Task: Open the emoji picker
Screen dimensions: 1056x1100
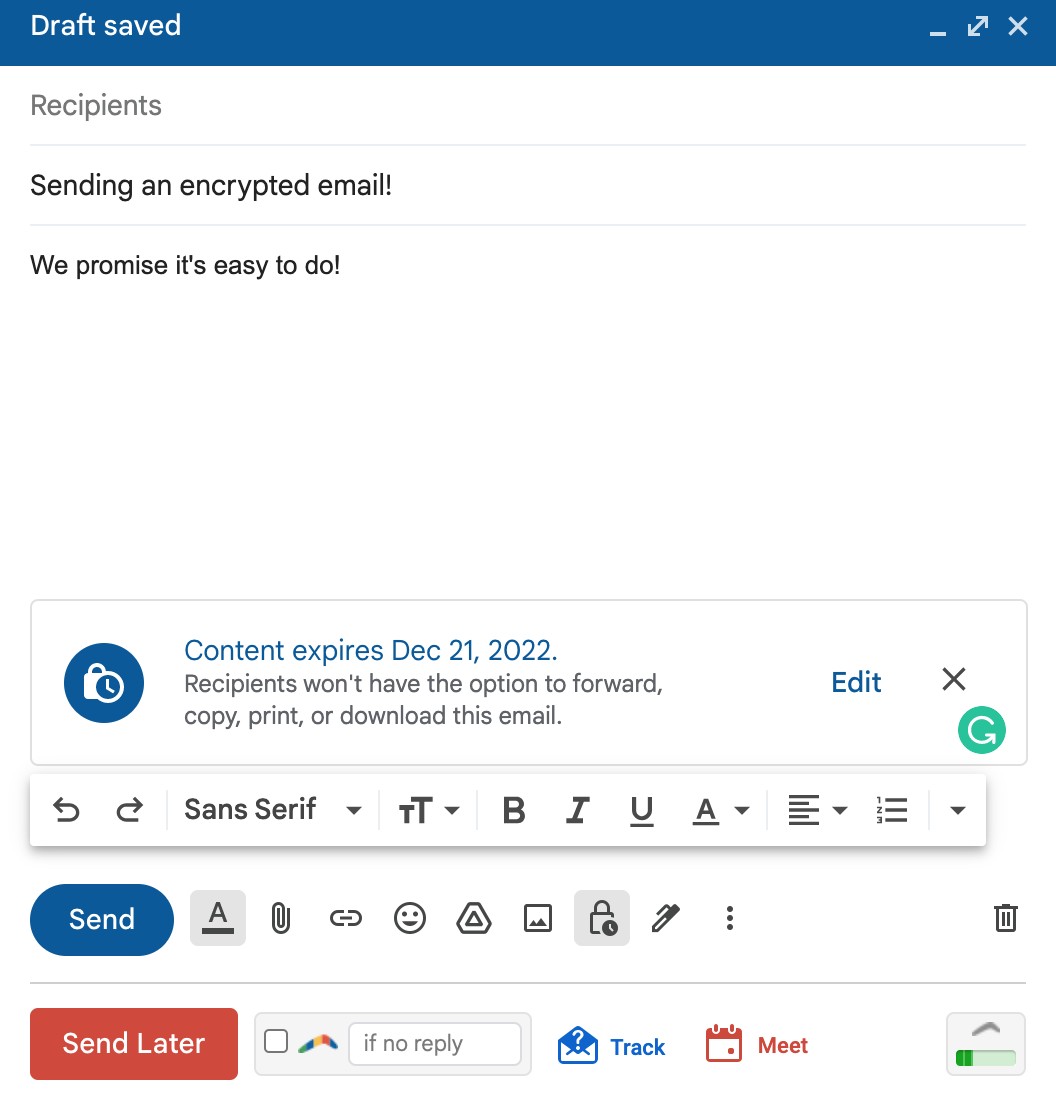Action: [x=409, y=918]
